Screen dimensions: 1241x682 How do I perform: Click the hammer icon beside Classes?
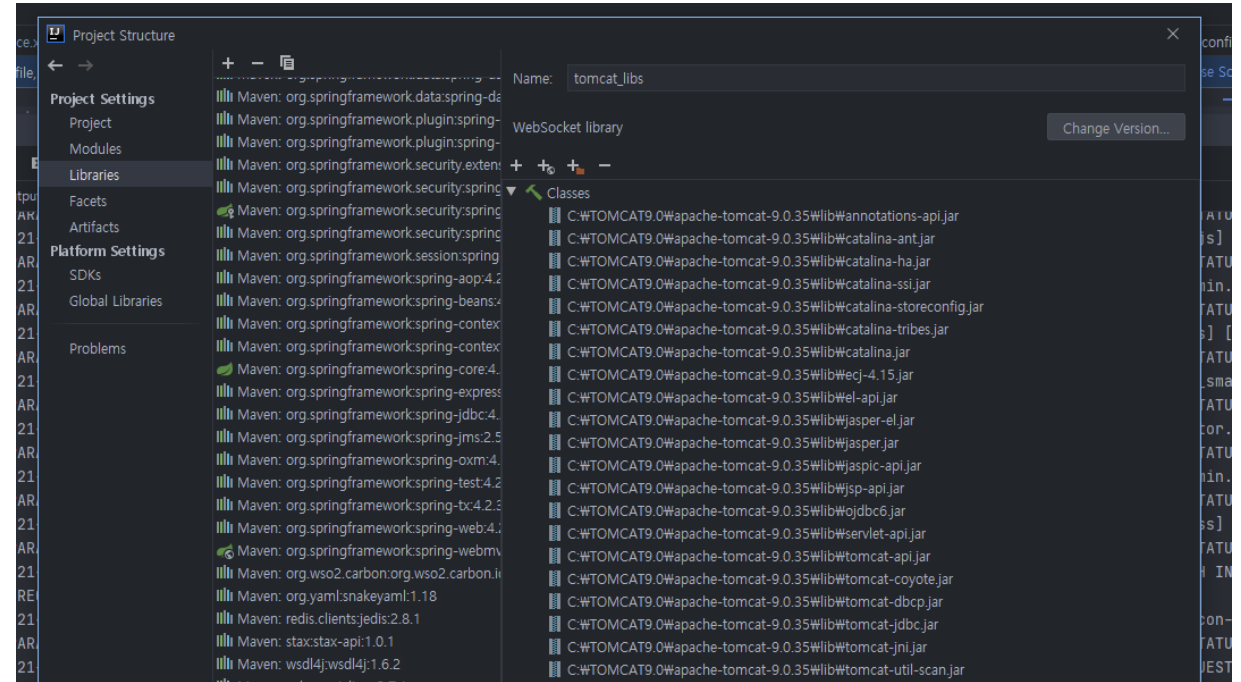tap(533, 192)
